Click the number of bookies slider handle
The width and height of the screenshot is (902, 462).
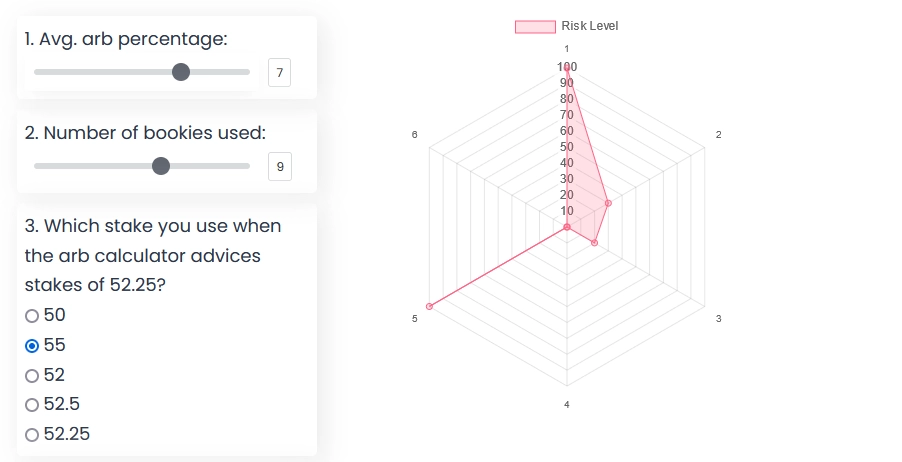161,166
